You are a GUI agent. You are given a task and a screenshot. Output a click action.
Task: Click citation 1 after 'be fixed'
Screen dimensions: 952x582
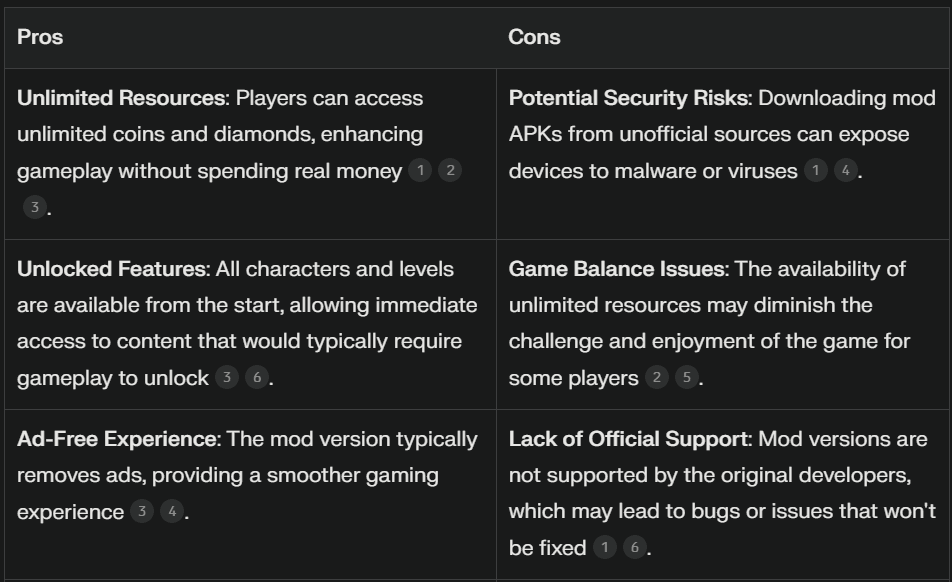click(605, 547)
